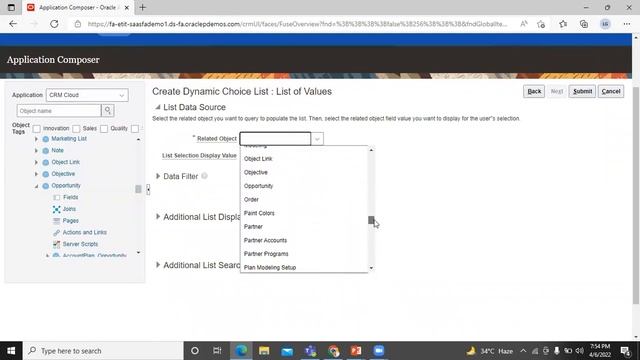The height and width of the screenshot is (360, 640).
Task: Expand the Additional List Search section
Action: pos(158,265)
